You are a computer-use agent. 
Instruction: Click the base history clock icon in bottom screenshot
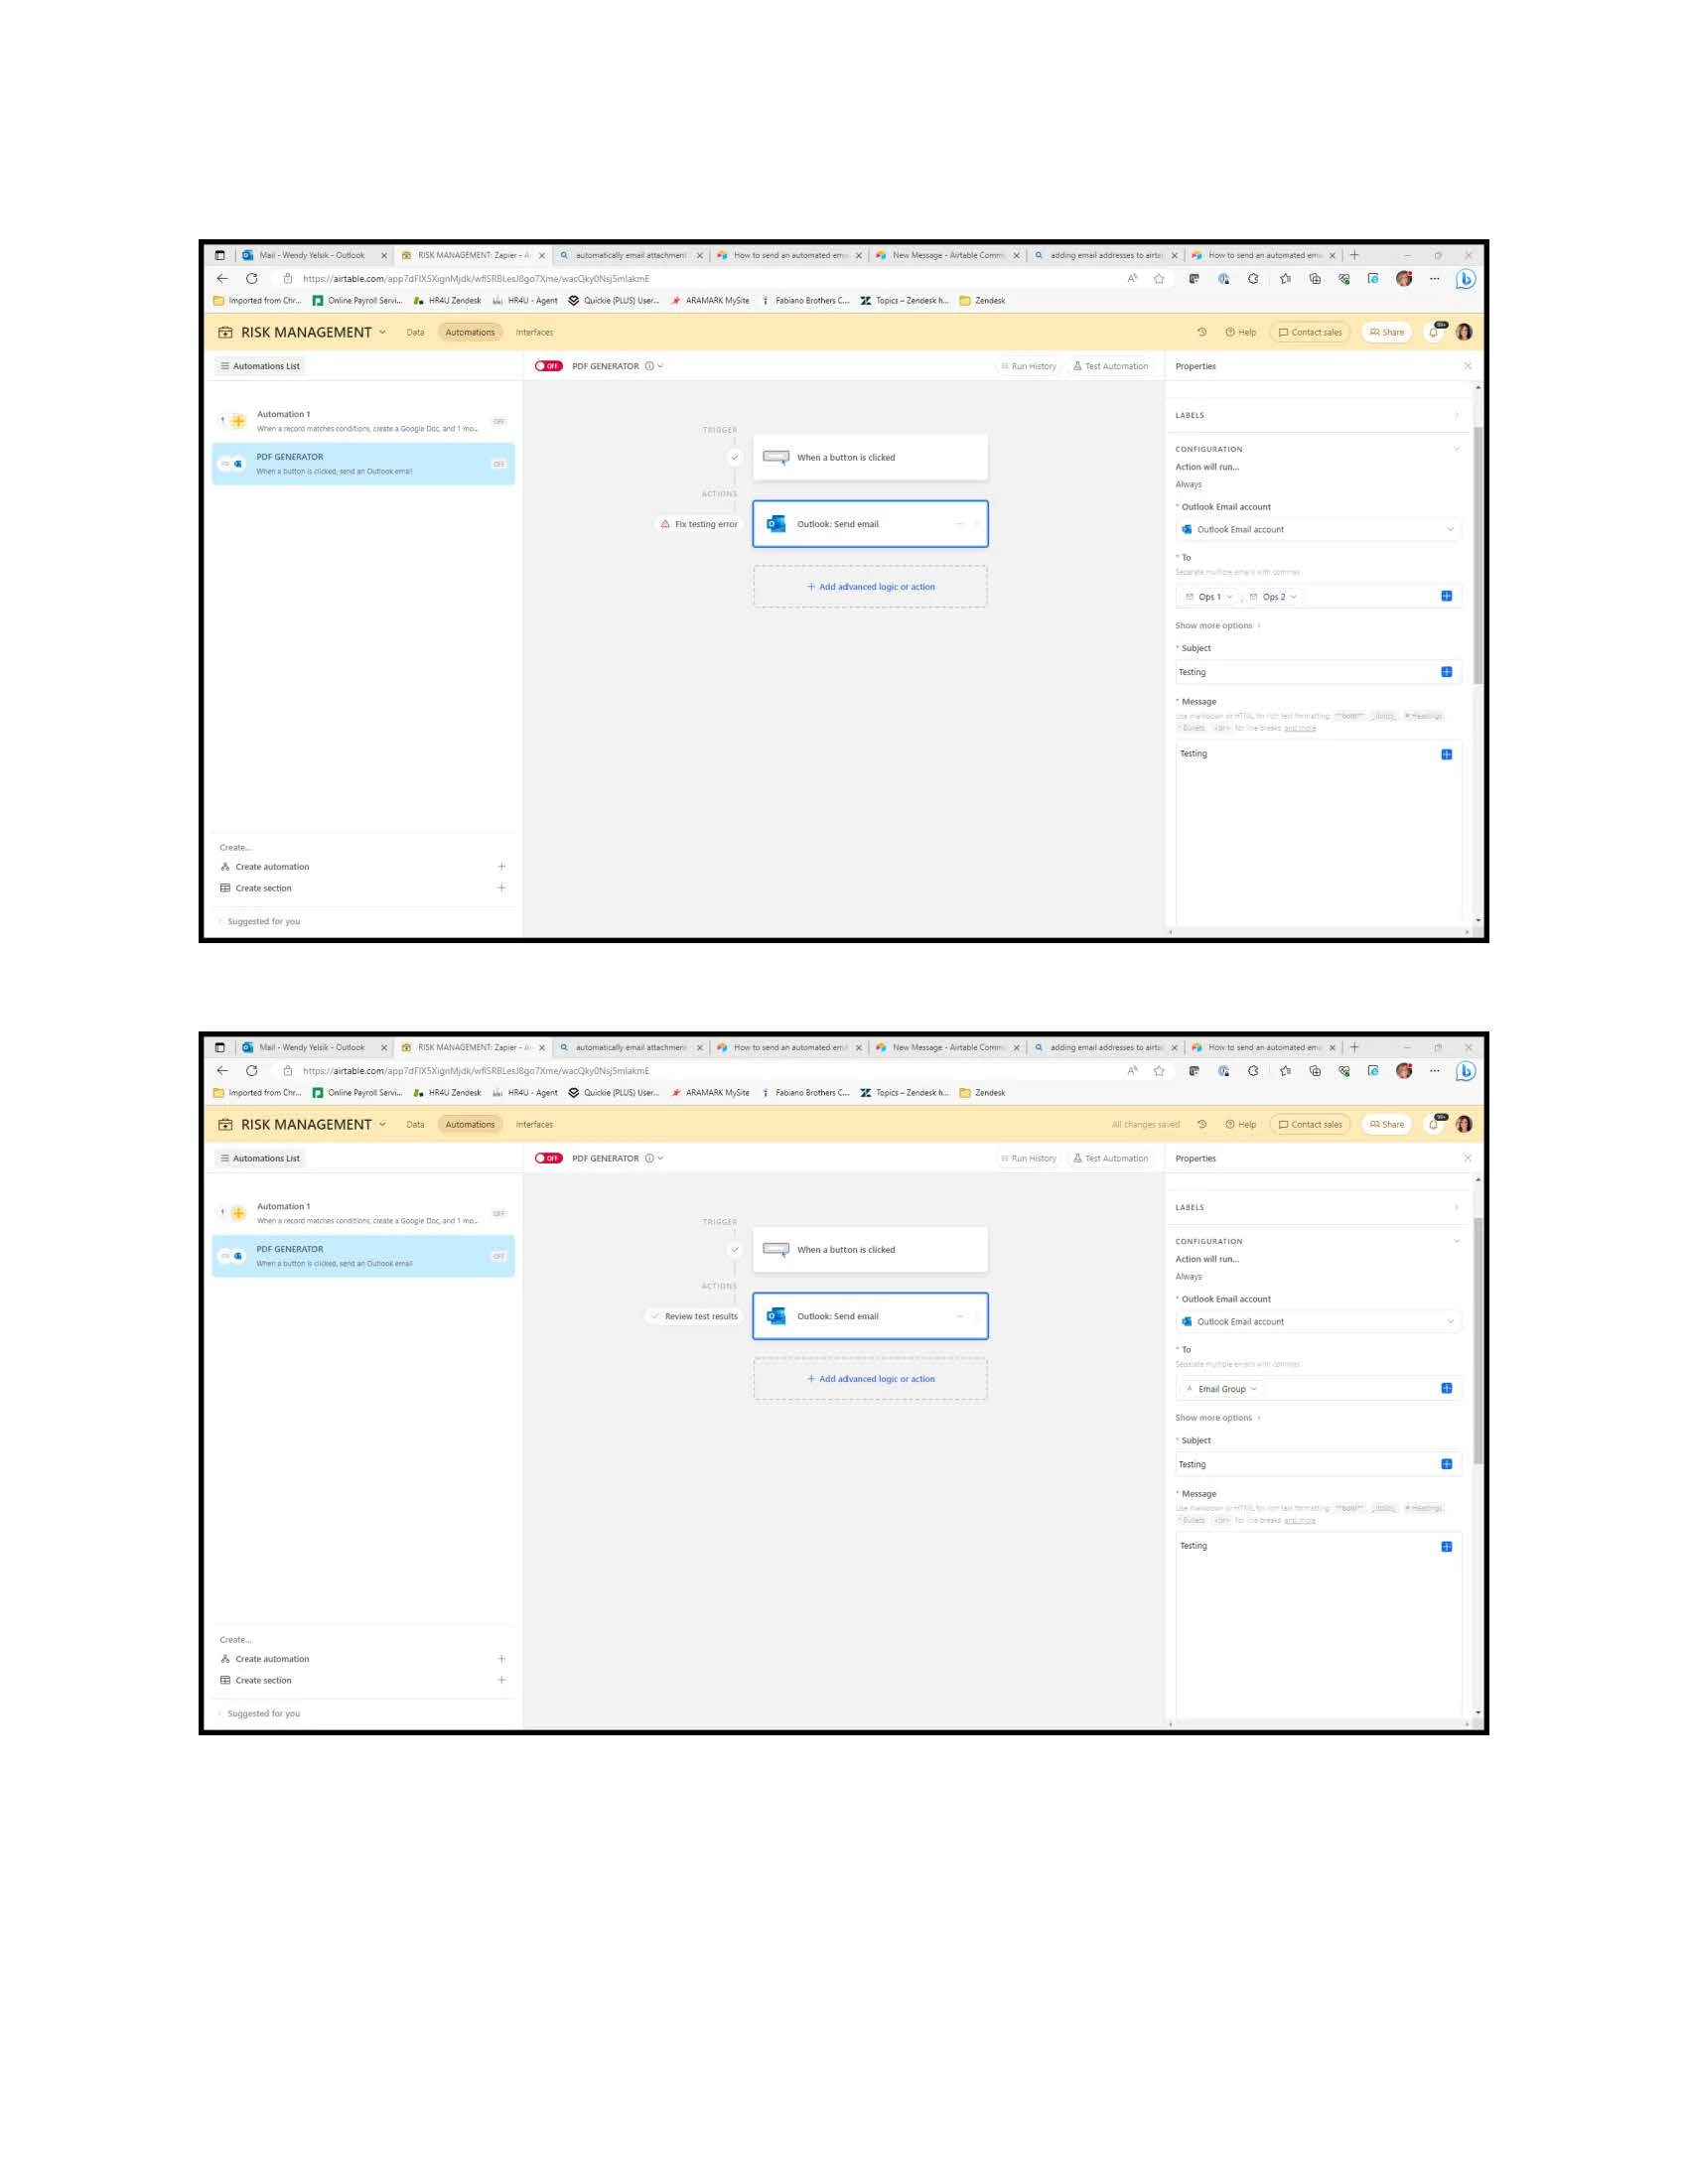(x=1202, y=1124)
